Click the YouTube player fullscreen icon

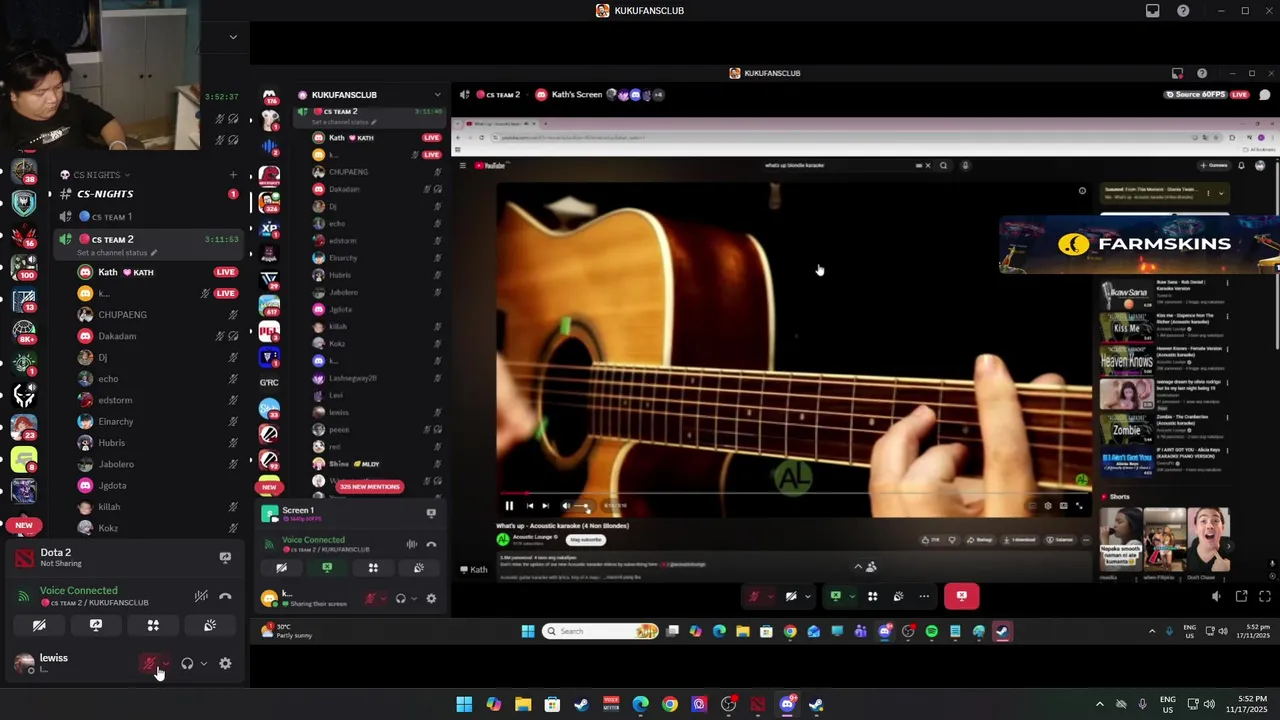pyautogui.click(x=1079, y=506)
